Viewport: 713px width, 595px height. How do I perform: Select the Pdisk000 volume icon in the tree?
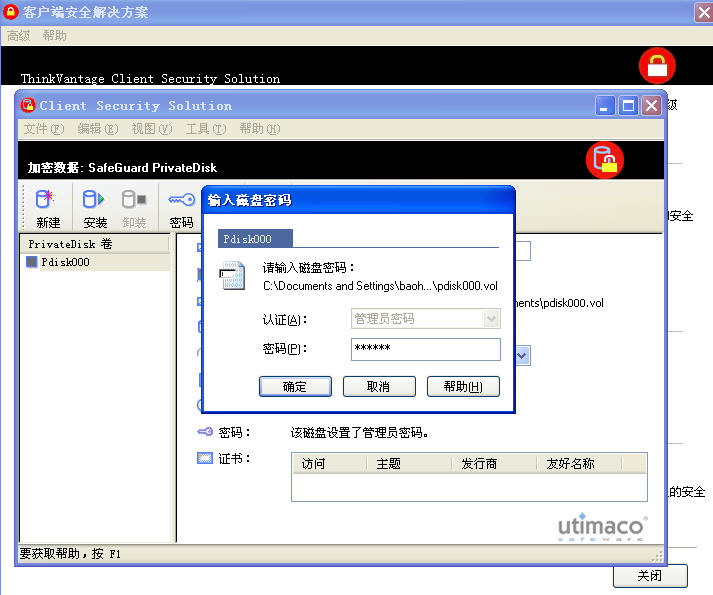tap(31, 262)
